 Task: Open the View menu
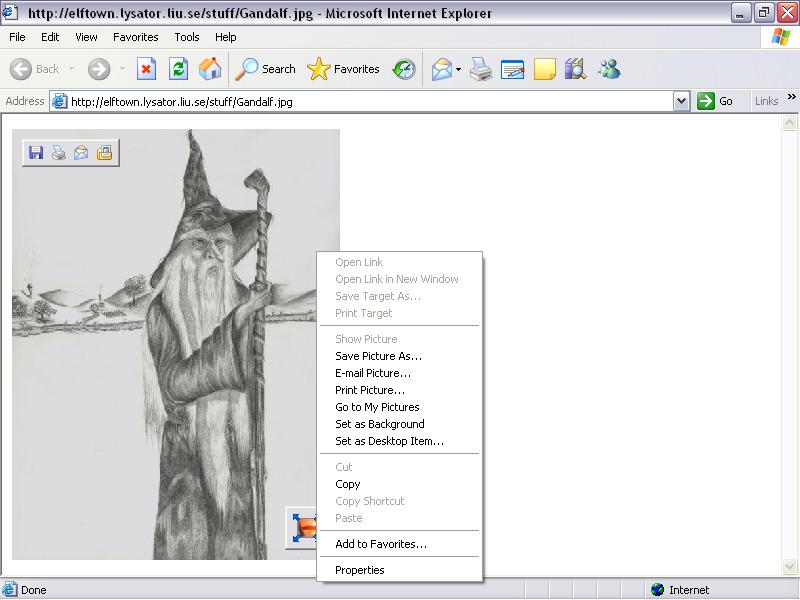point(86,37)
